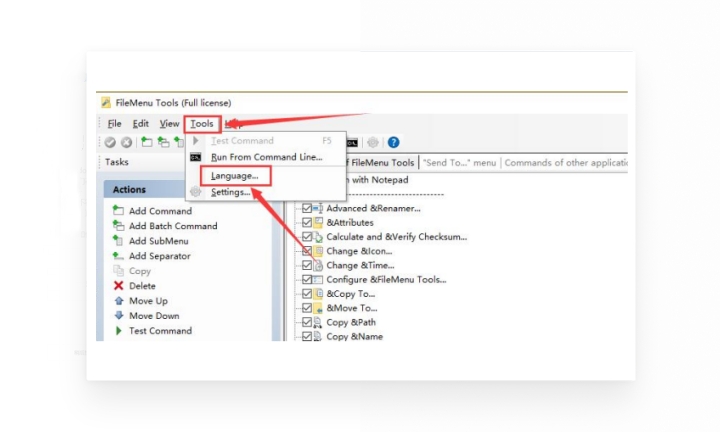Click the gray X Cancel toolbar icon
The image size is (720, 432).
(126, 142)
